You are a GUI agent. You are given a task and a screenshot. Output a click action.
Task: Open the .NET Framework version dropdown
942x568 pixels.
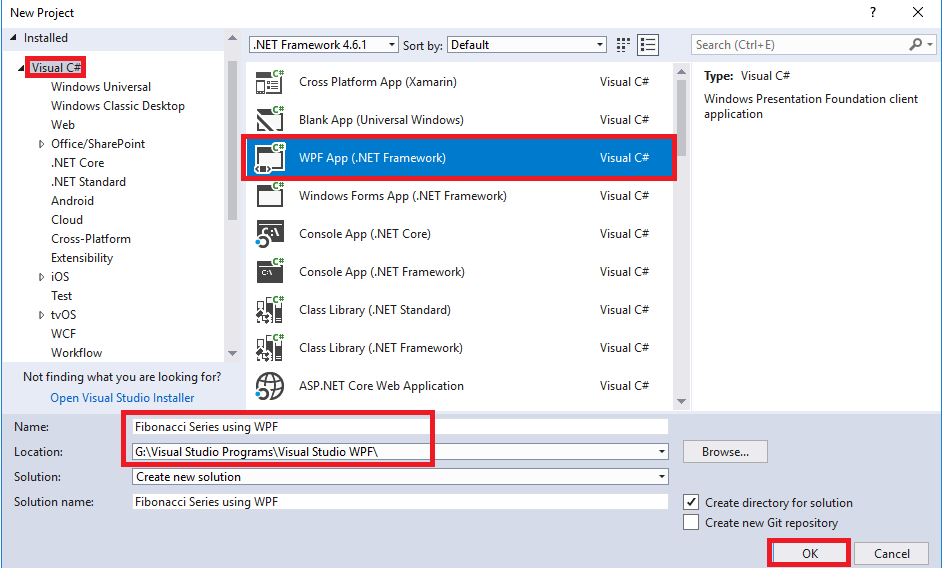pyautogui.click(x=324, y=44)
